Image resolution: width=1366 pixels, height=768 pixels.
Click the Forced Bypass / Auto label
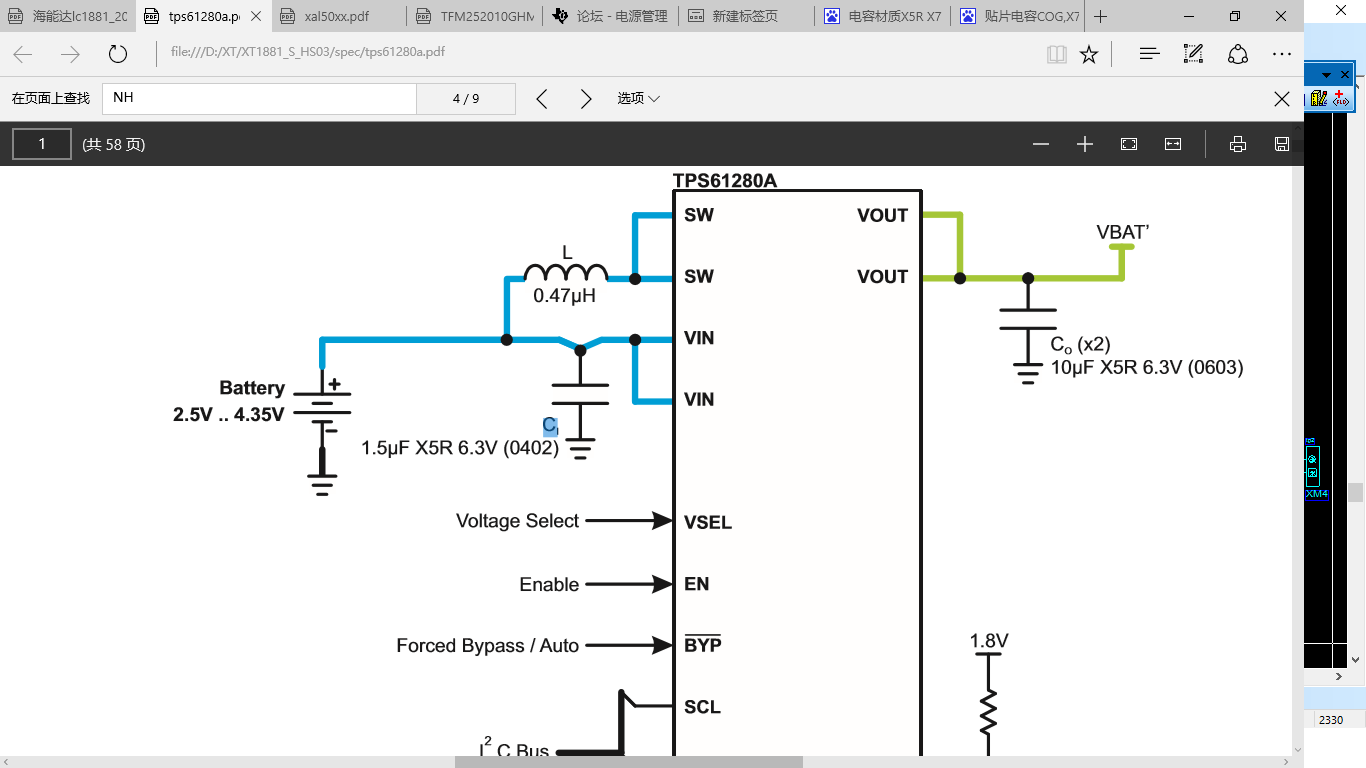pos(488,646)
